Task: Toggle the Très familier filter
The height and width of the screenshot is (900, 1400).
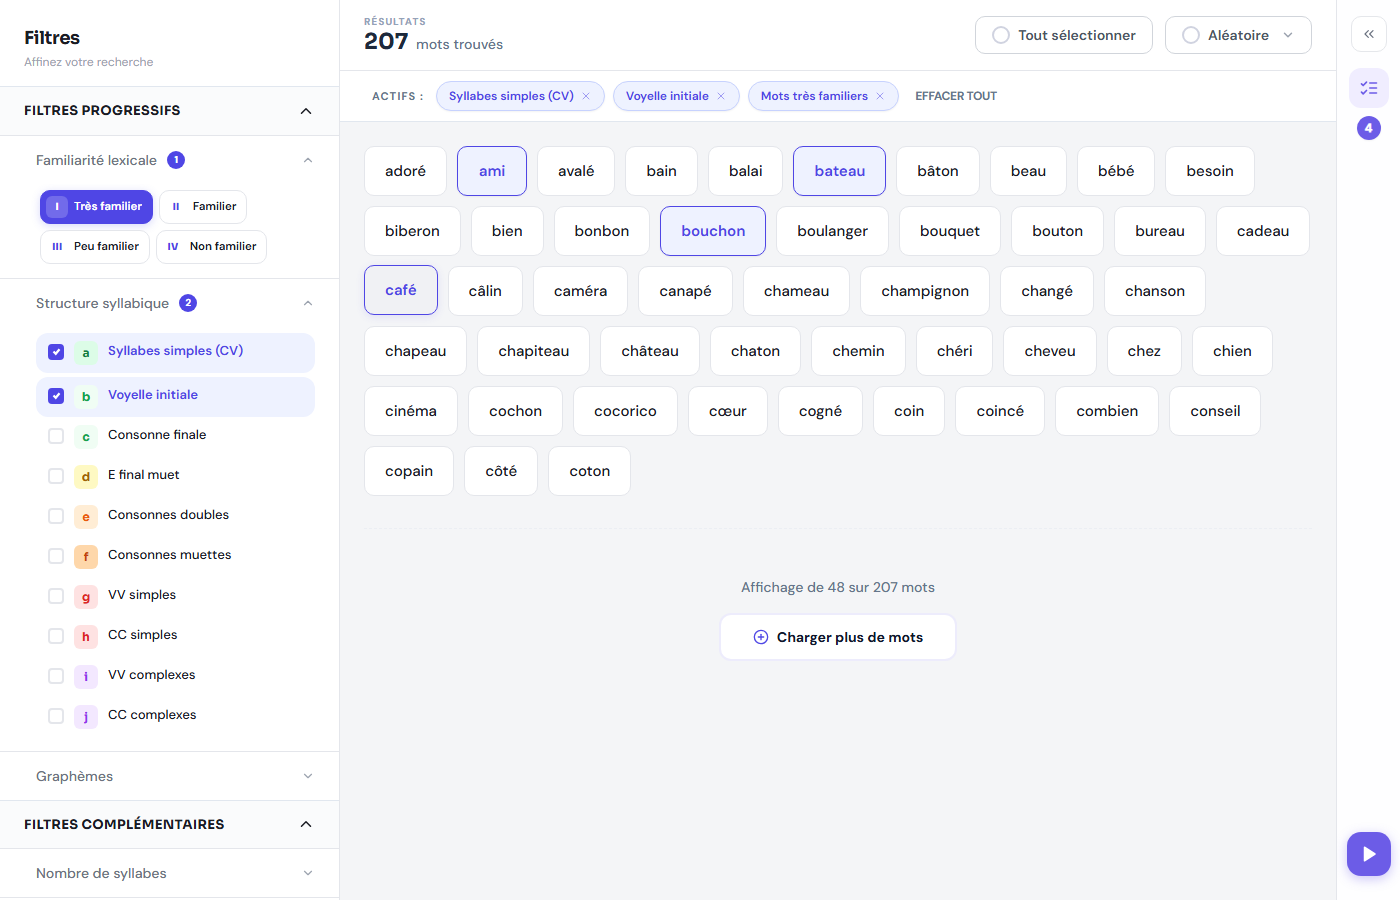Action: pos(96,207)
